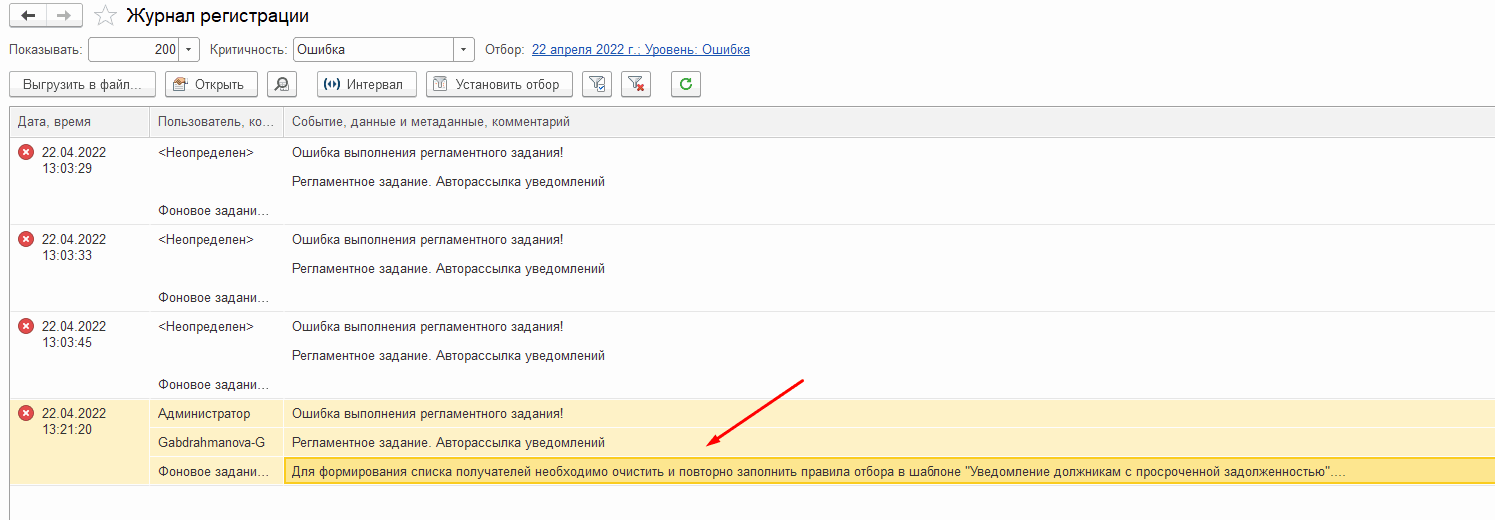Click the Пользователь column header

click(217, 121)
